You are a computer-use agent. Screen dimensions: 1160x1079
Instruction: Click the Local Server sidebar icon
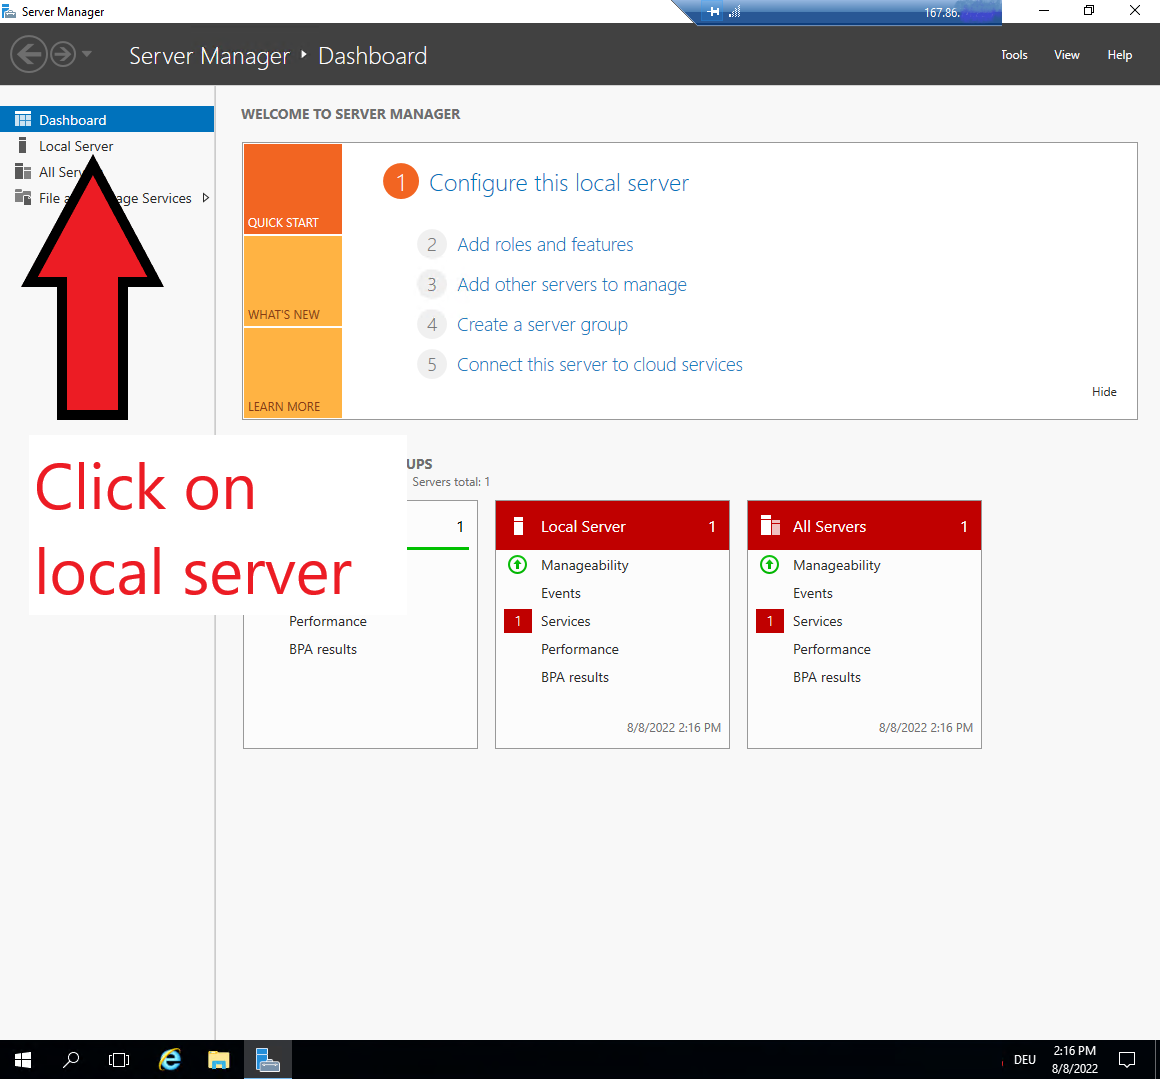coord(23,145)
